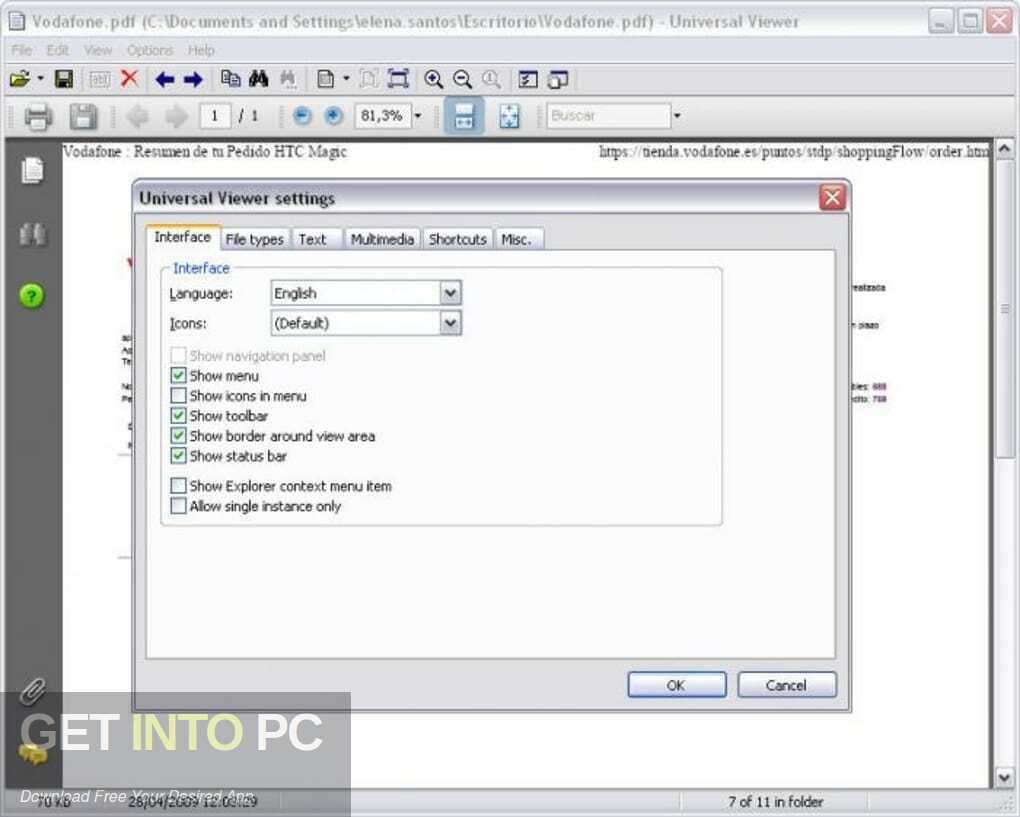Click the zoom percentage field 81,3%

(x=382, y=116)
